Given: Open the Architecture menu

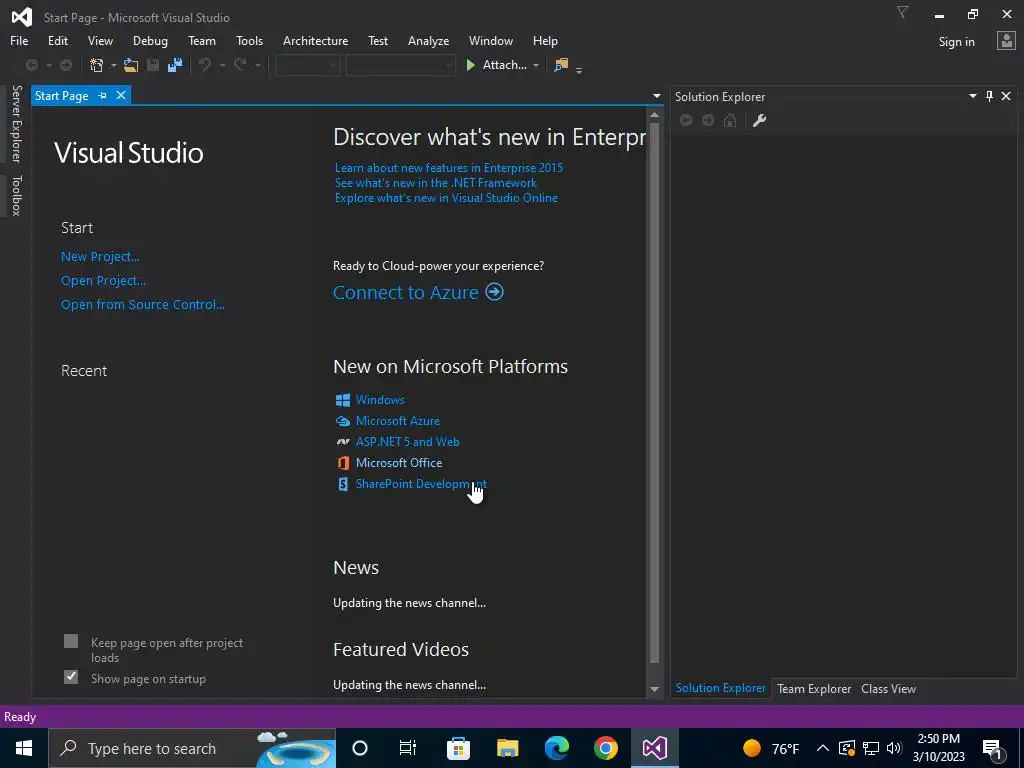Looking at the screenshot, I should pyautogui.click(x=315, y=40).
